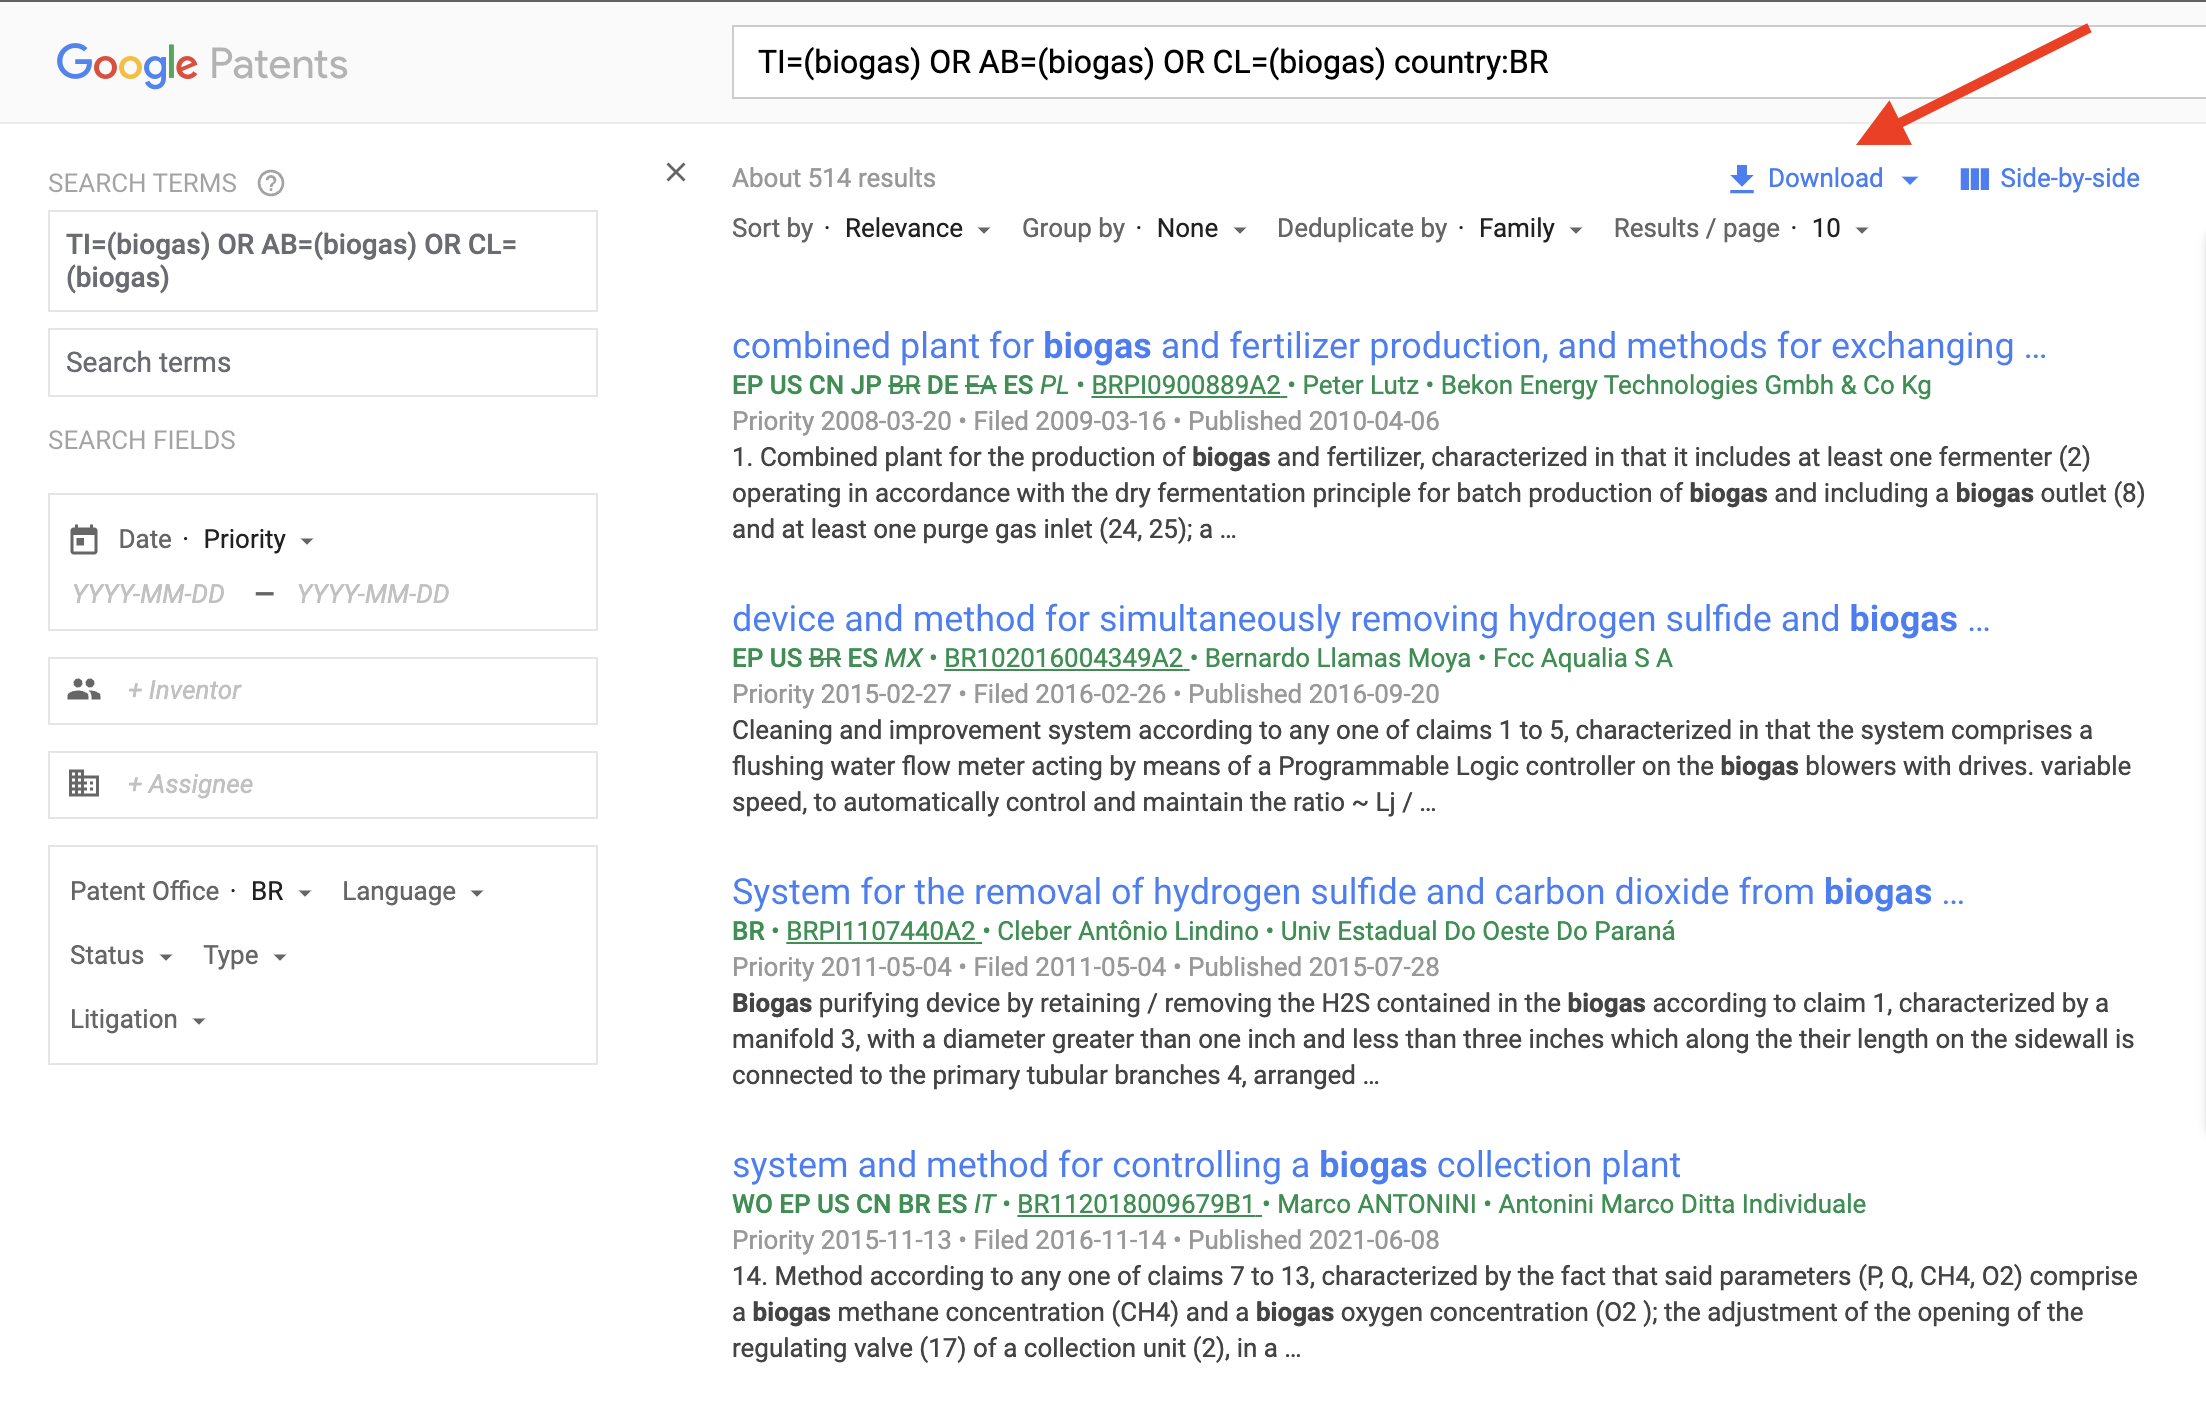Click the main query search bar
Viewport: 2206px width, 1414px height.
click(x=1468, y=62)
